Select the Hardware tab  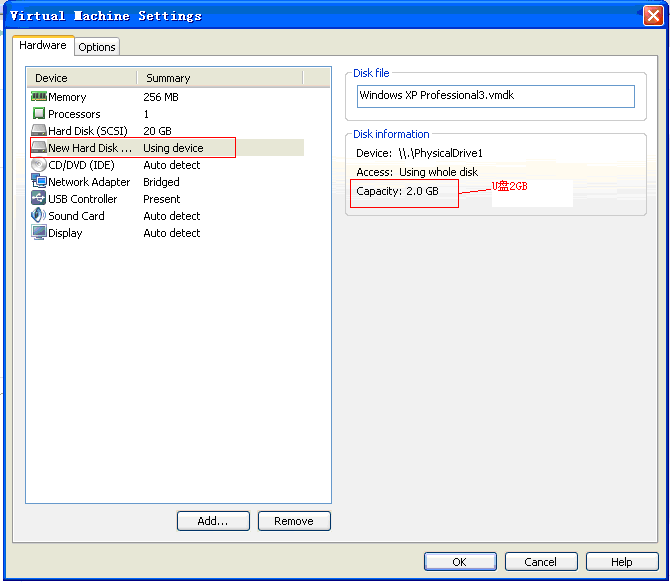click(x=43, y=45)
